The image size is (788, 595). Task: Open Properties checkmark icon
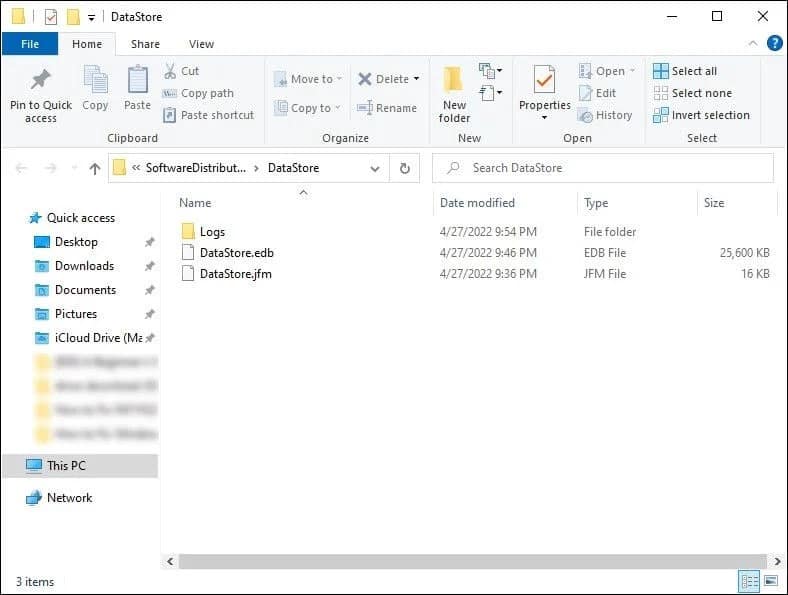coord(544,79)
